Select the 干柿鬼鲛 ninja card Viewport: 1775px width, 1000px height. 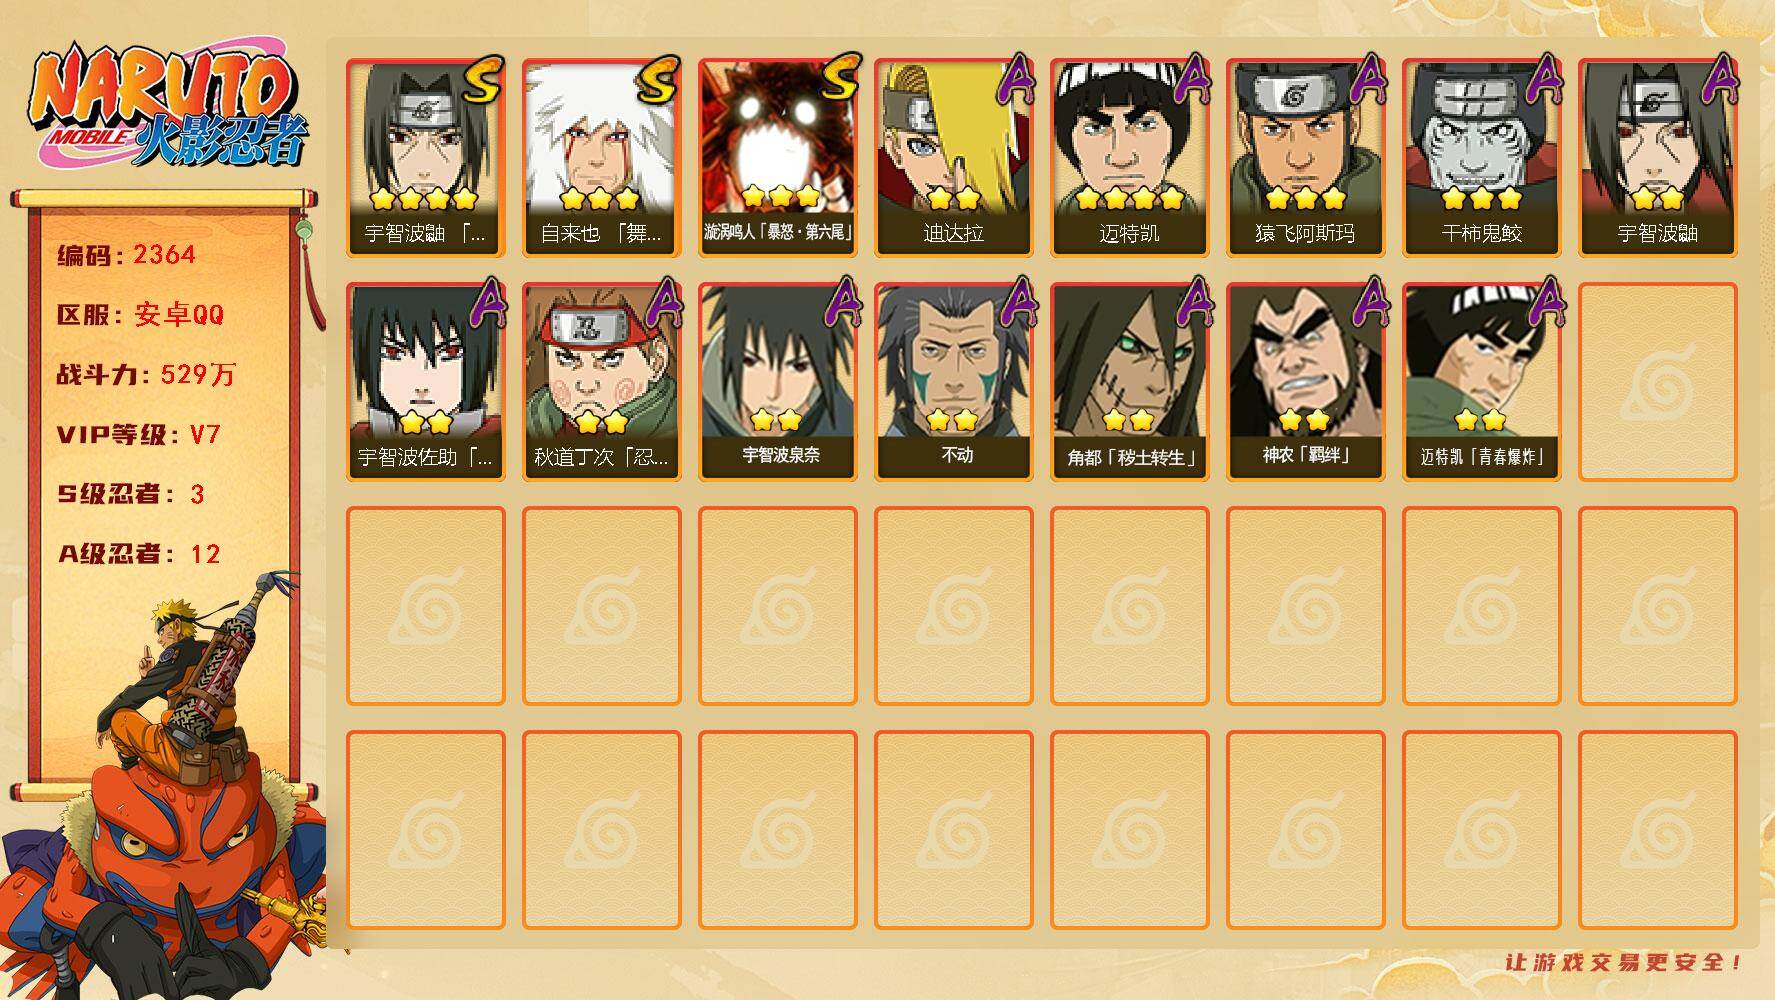click(1482, 158)
